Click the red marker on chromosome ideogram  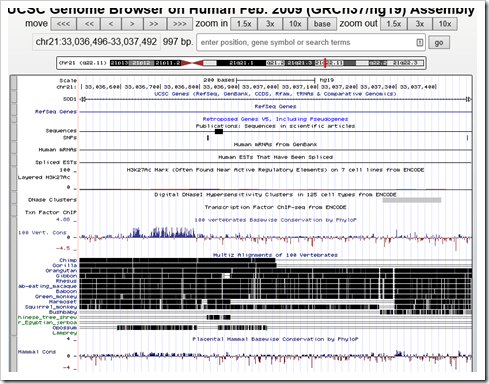[325, 63]
